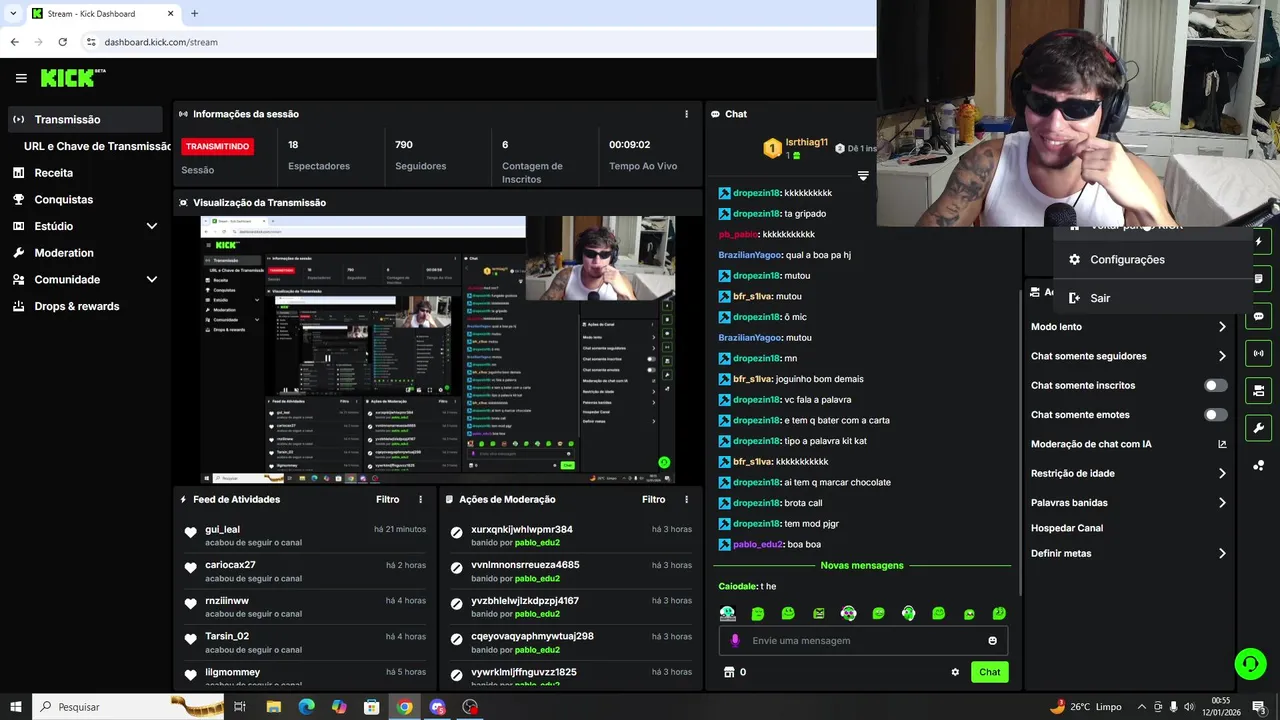Open Transmissão in sidebar
This screenshot has width=1280, height=720.
(x=84, y=119)
